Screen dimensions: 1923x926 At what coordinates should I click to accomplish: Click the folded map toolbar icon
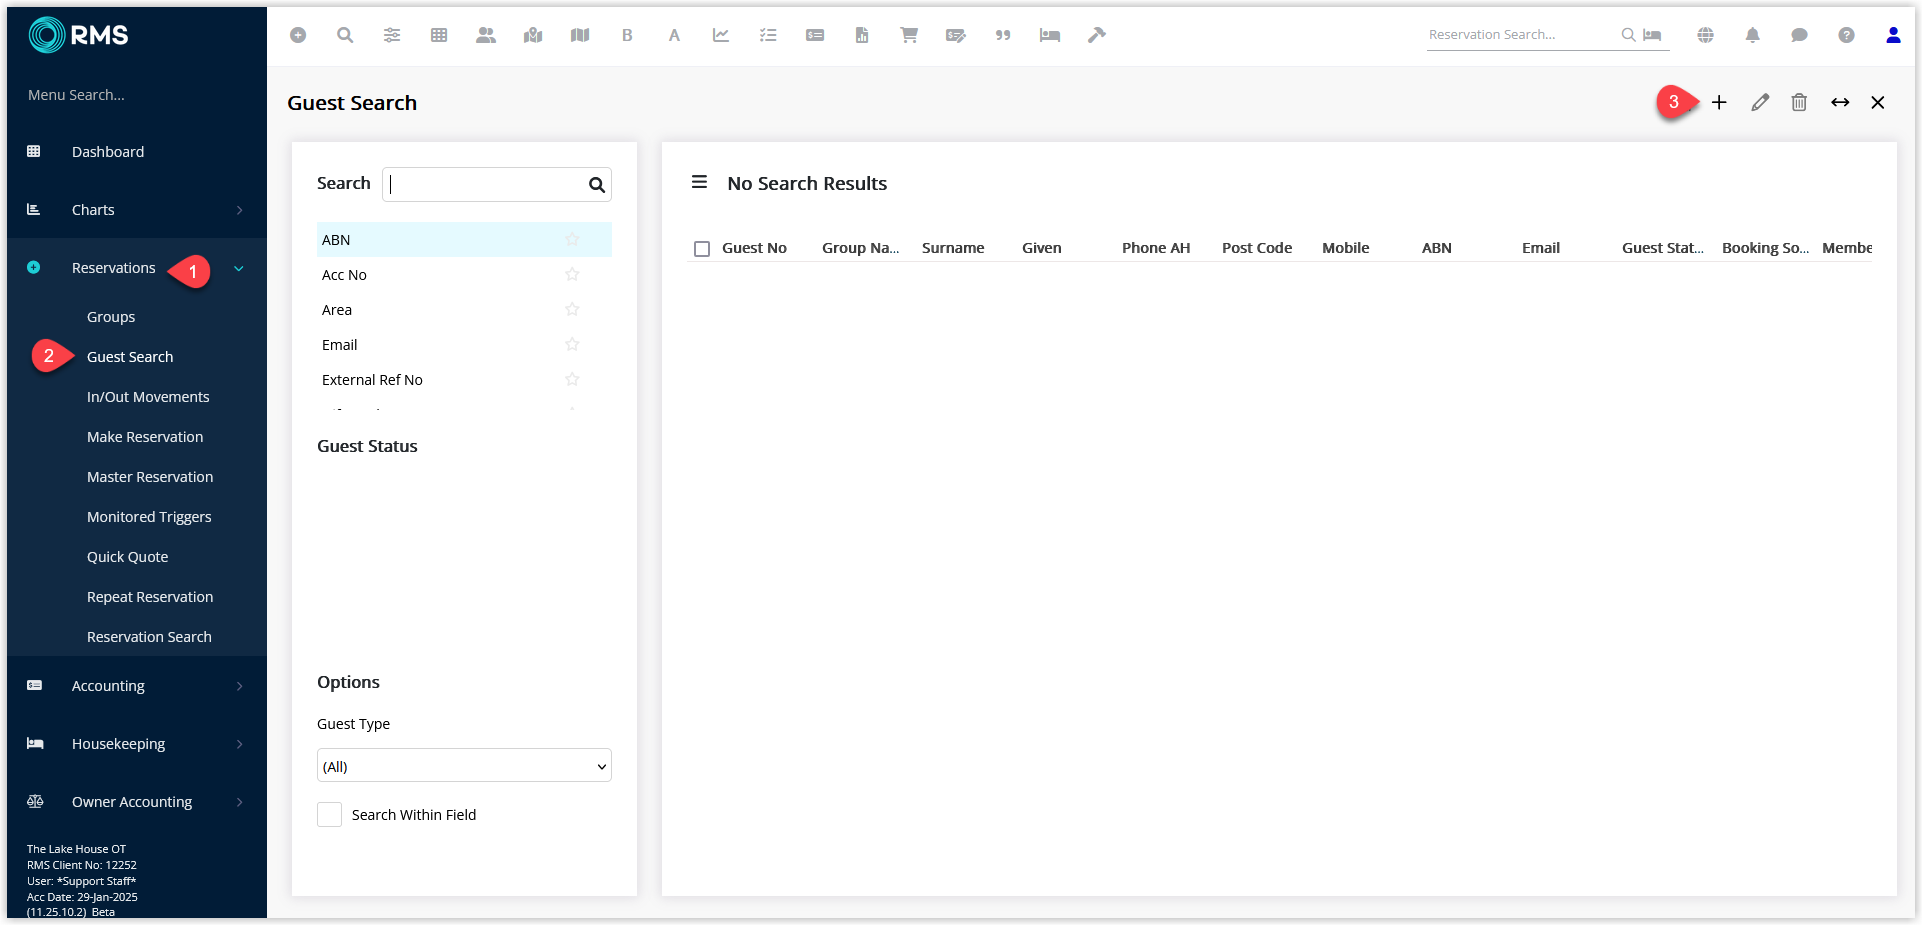coord(580,35)
